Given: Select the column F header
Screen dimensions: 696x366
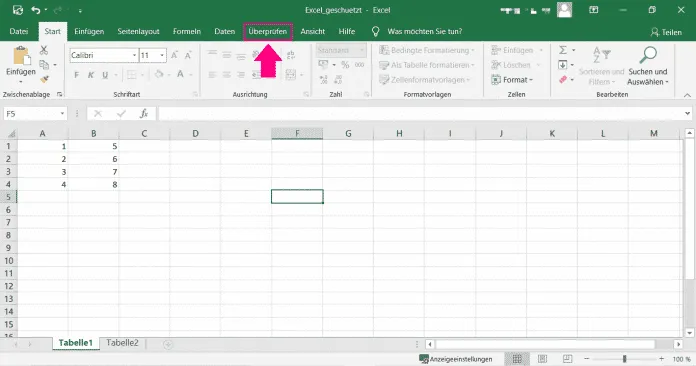Looking at the screenshot, I should 297,134.
